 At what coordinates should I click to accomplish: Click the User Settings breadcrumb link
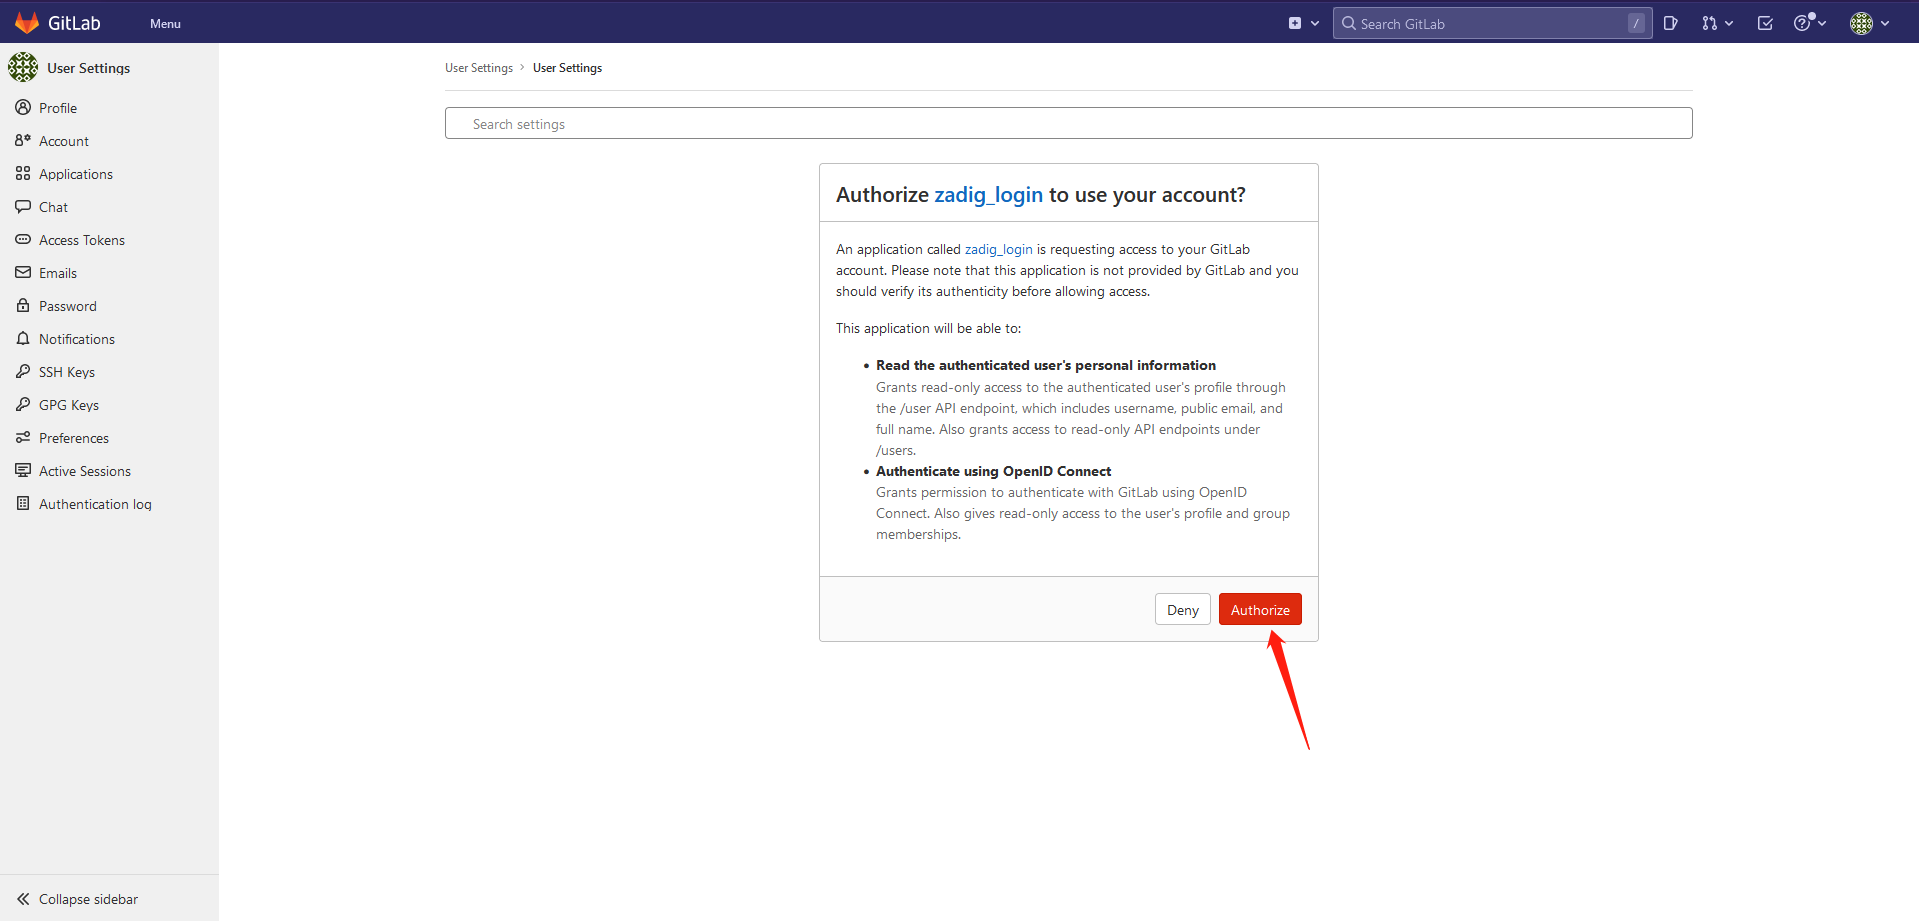point(479,68)
